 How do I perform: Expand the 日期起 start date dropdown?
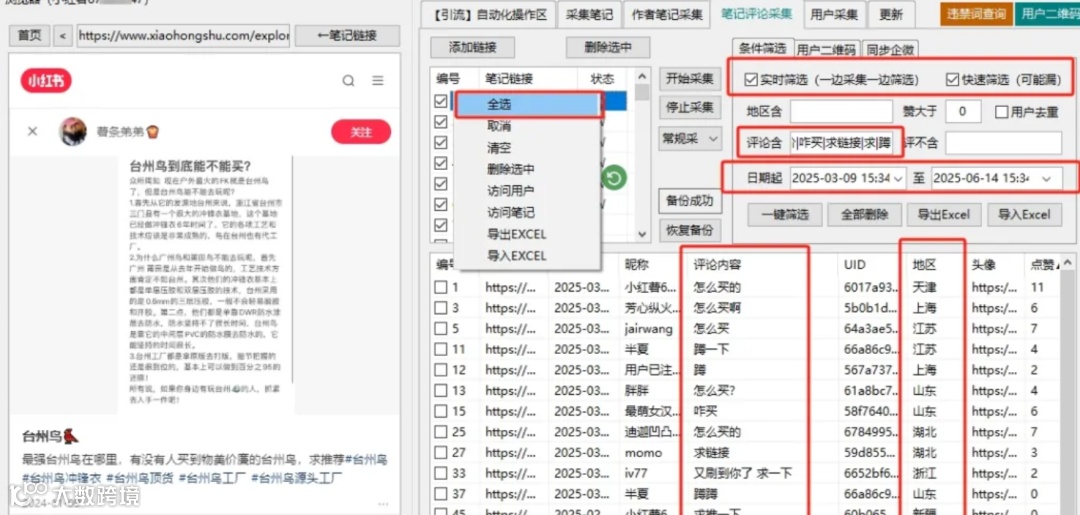899,178
